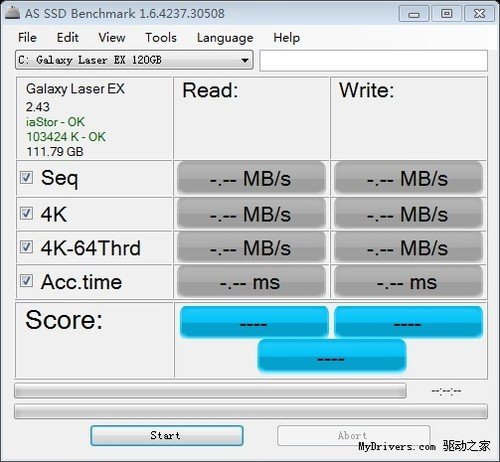Minimize the AS SSD Benchmark window
The height and width of the screenshot is (462, 500).
(414, 14)
